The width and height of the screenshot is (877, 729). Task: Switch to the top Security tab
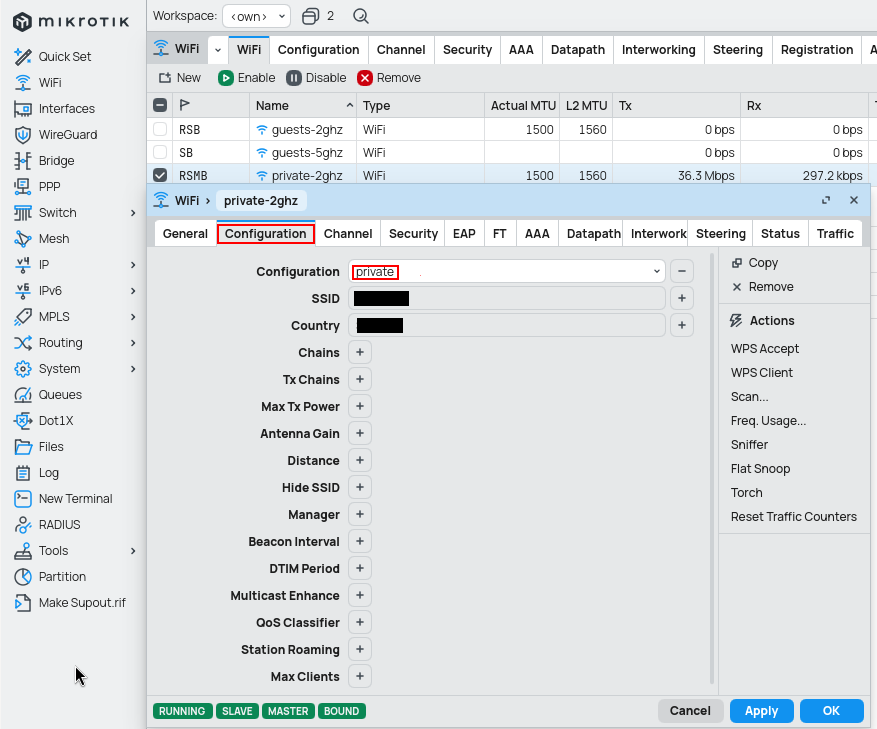(x=467, y=50)
